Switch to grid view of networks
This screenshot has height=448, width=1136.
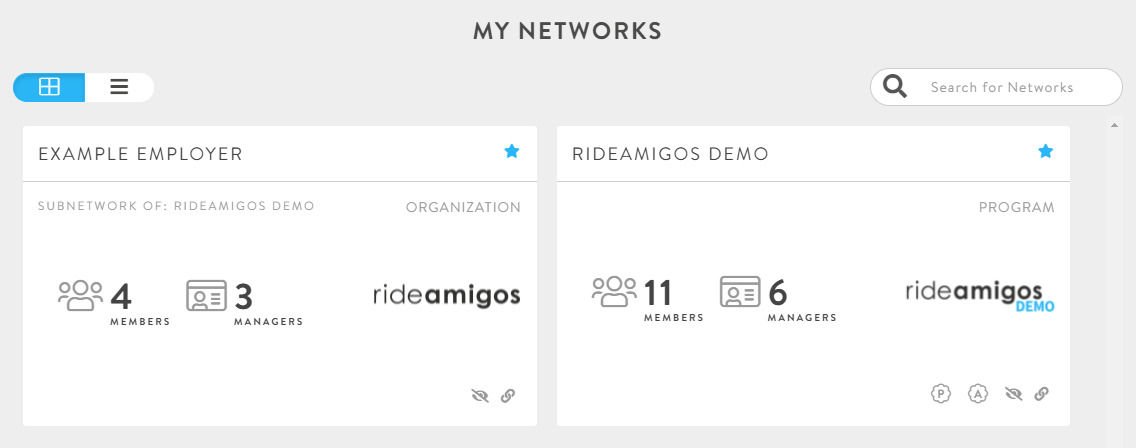tap(49, 88)
